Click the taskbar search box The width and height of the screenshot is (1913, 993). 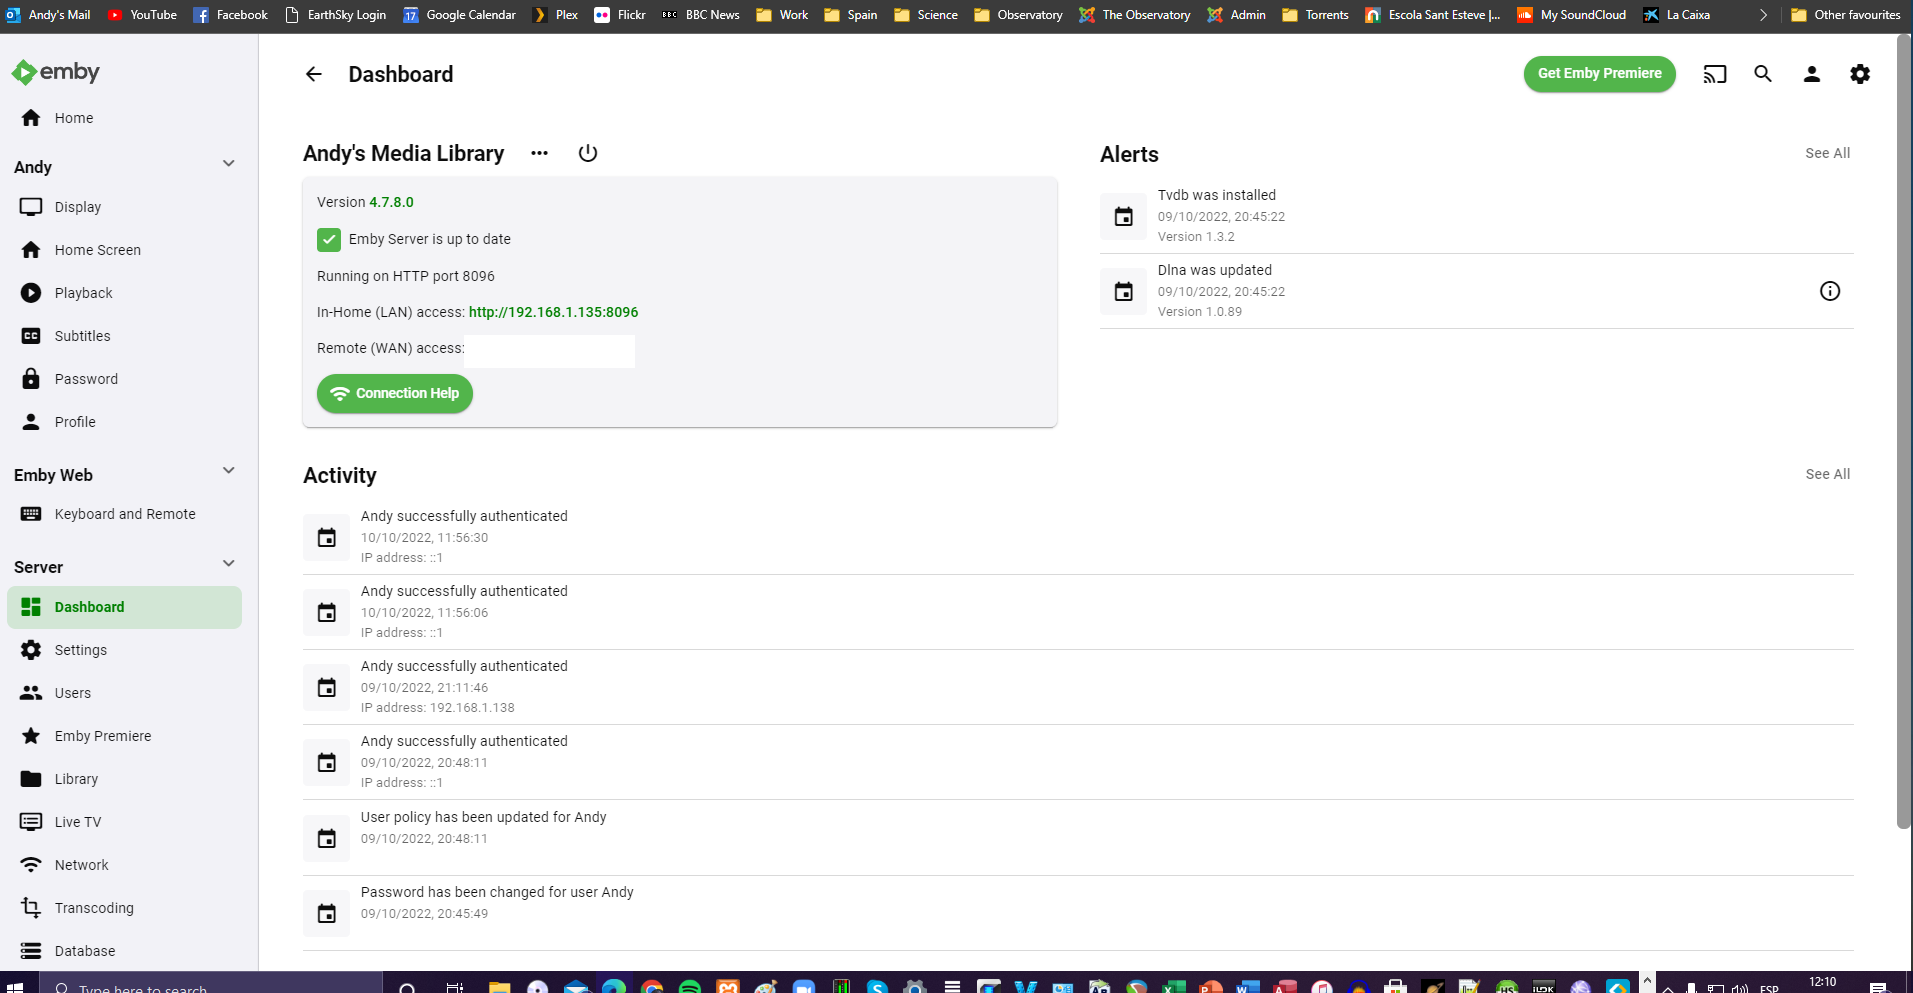pyautogui.click(x=210, y=984)
